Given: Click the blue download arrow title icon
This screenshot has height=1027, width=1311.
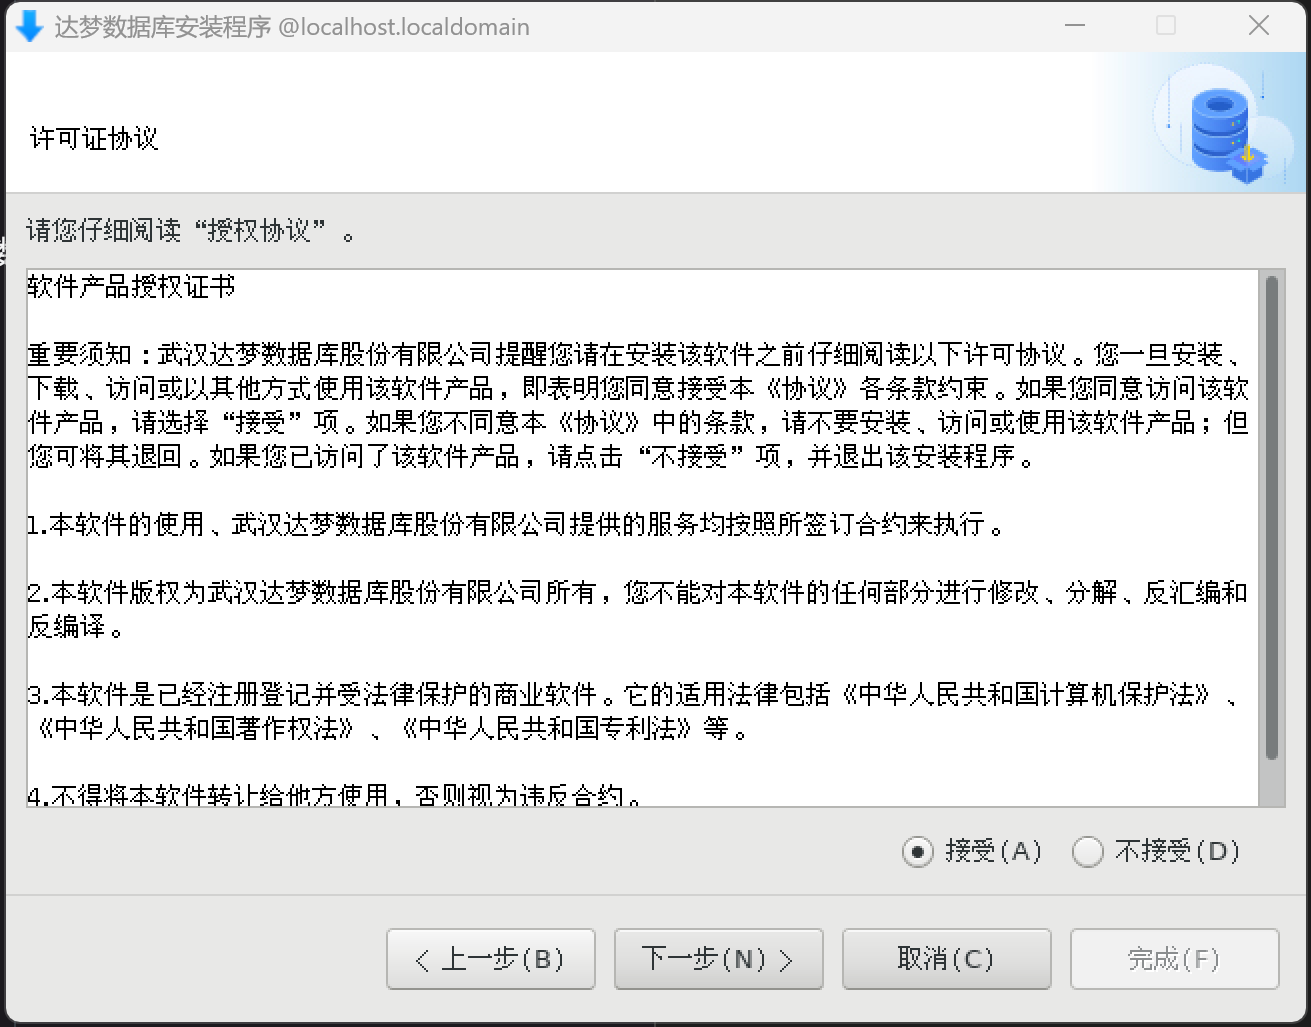Looking at the screenshot, I should pos(29,27).
